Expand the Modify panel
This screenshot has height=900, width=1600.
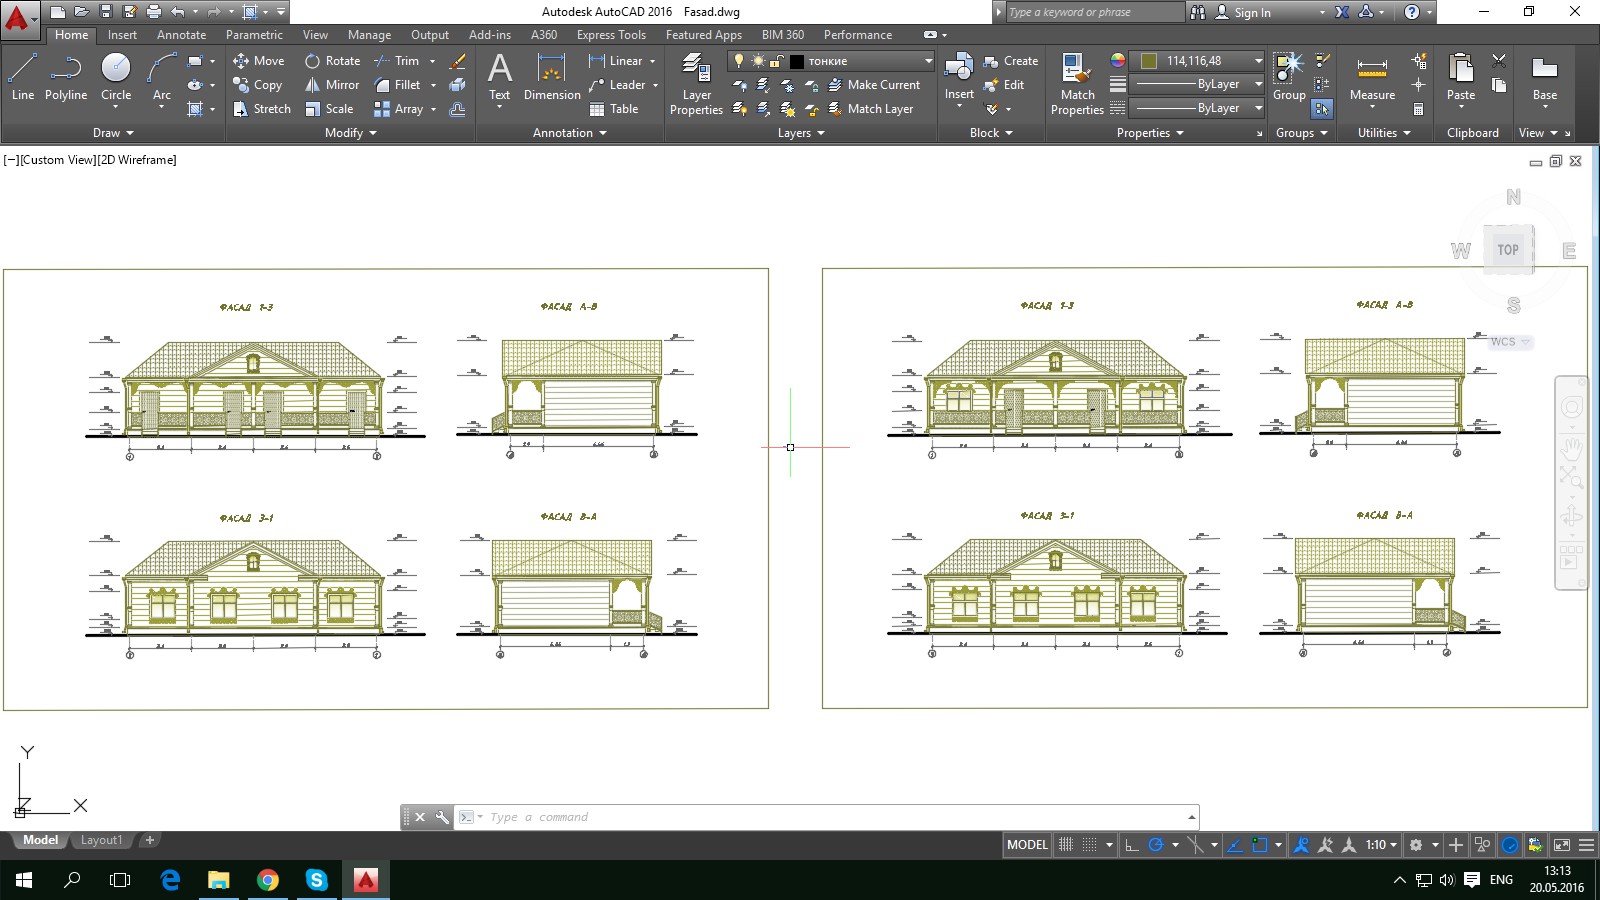[x=351, y=133]
